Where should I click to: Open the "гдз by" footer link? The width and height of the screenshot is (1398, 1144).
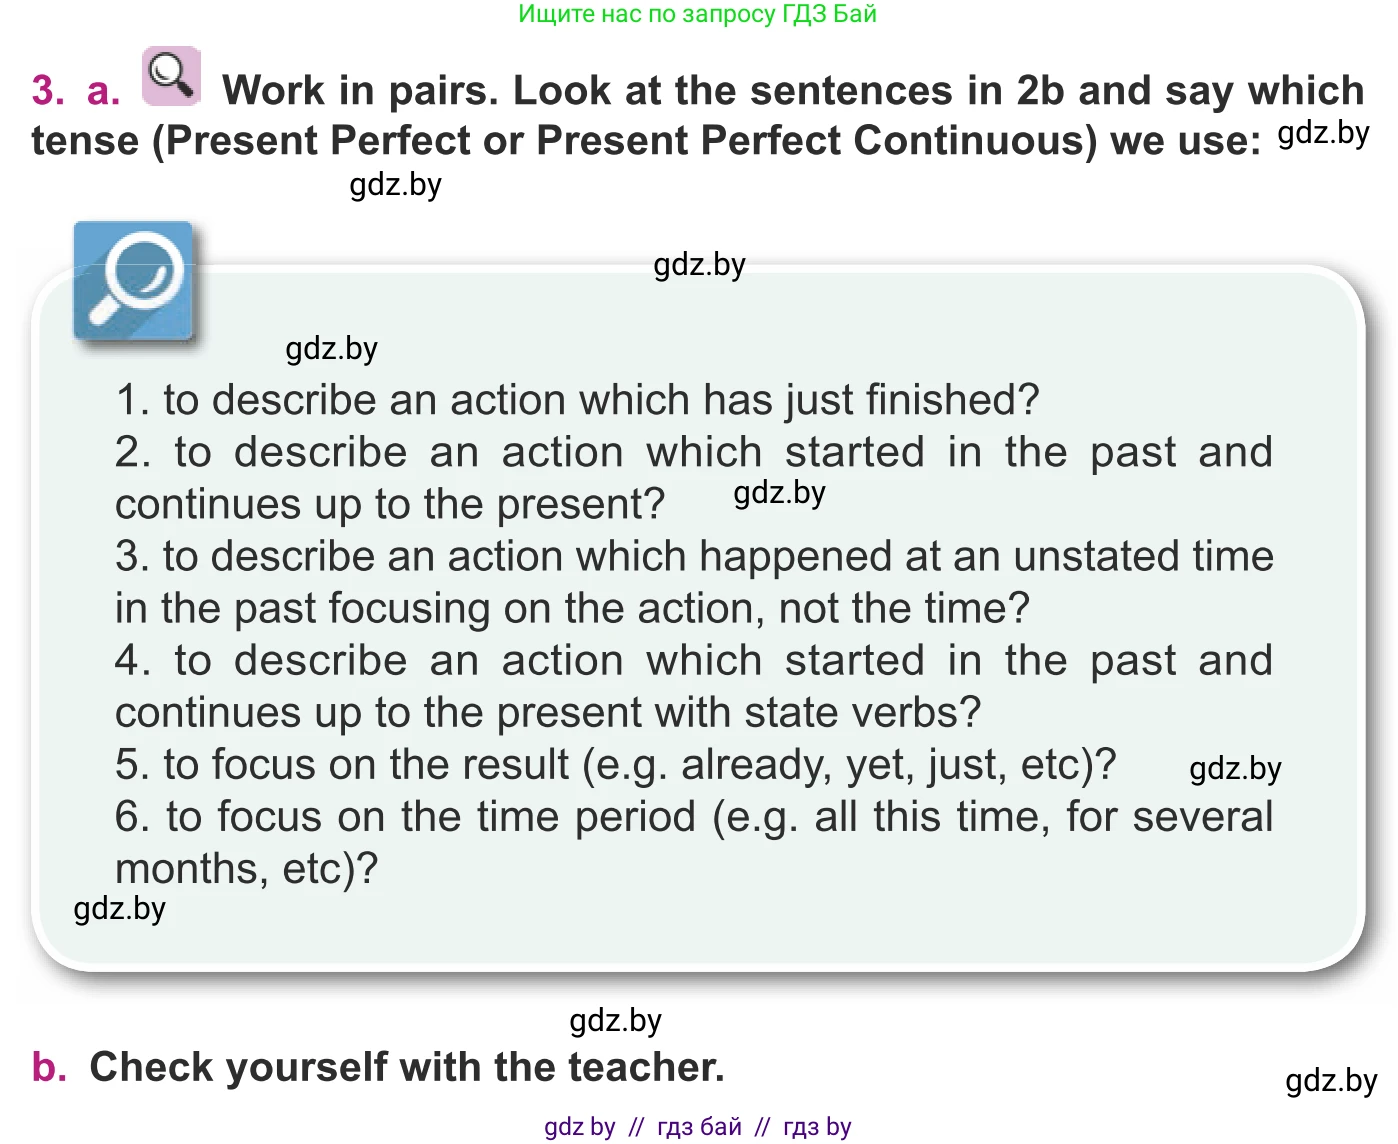click(x=817, y=1127)
